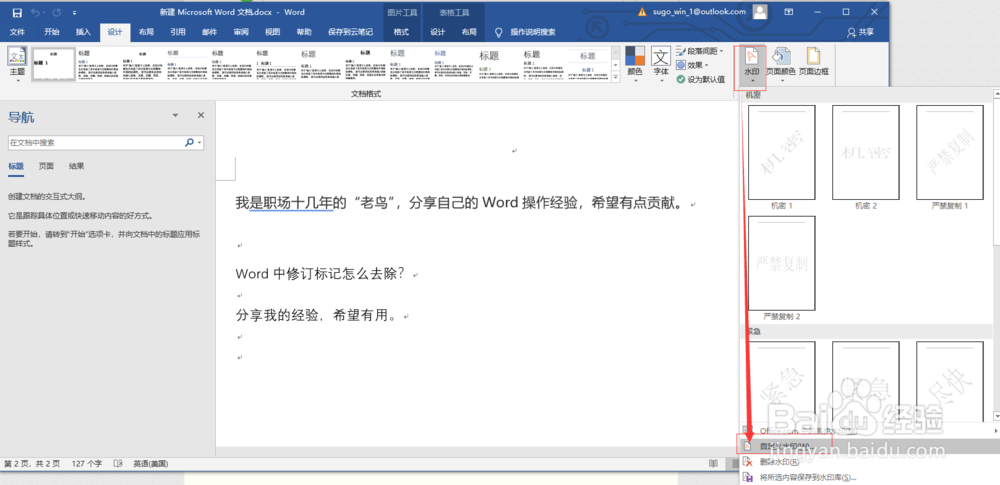Click the Ribbon Display Options icon
The height and width of the screenshot is (485, 1000).
(x=789, y=12)
